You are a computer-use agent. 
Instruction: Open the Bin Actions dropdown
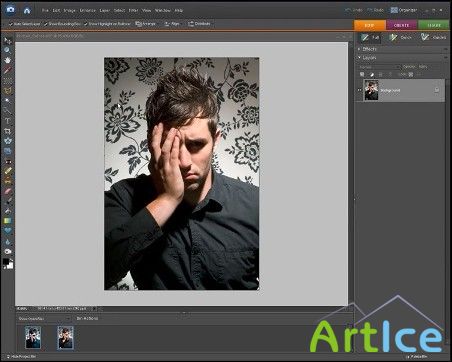(x=87, y=318)
